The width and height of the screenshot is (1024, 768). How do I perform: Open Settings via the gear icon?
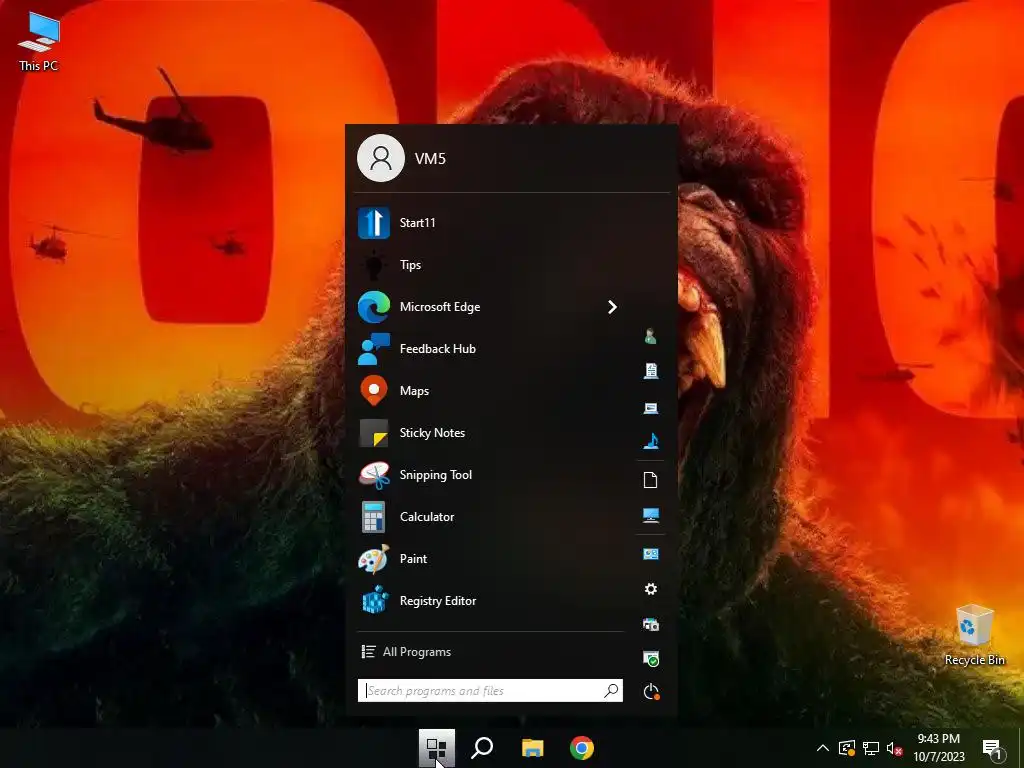click(650, 589)
